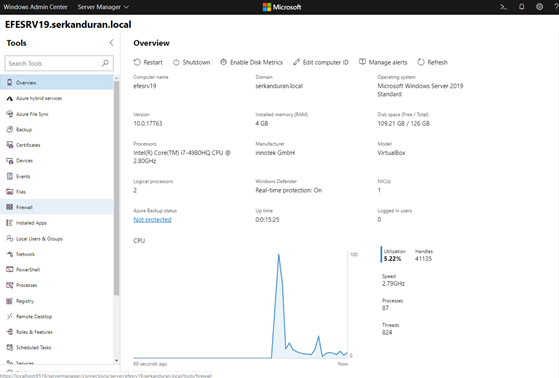This screenshot has width=559, height=378.
Task: Click the down arrow of the tools scrollbar
Action: [x=116, y=361]
